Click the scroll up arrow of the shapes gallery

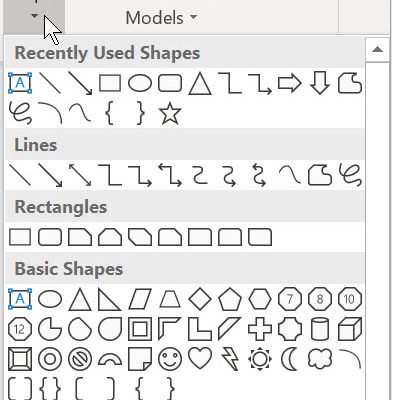point(377,50)
